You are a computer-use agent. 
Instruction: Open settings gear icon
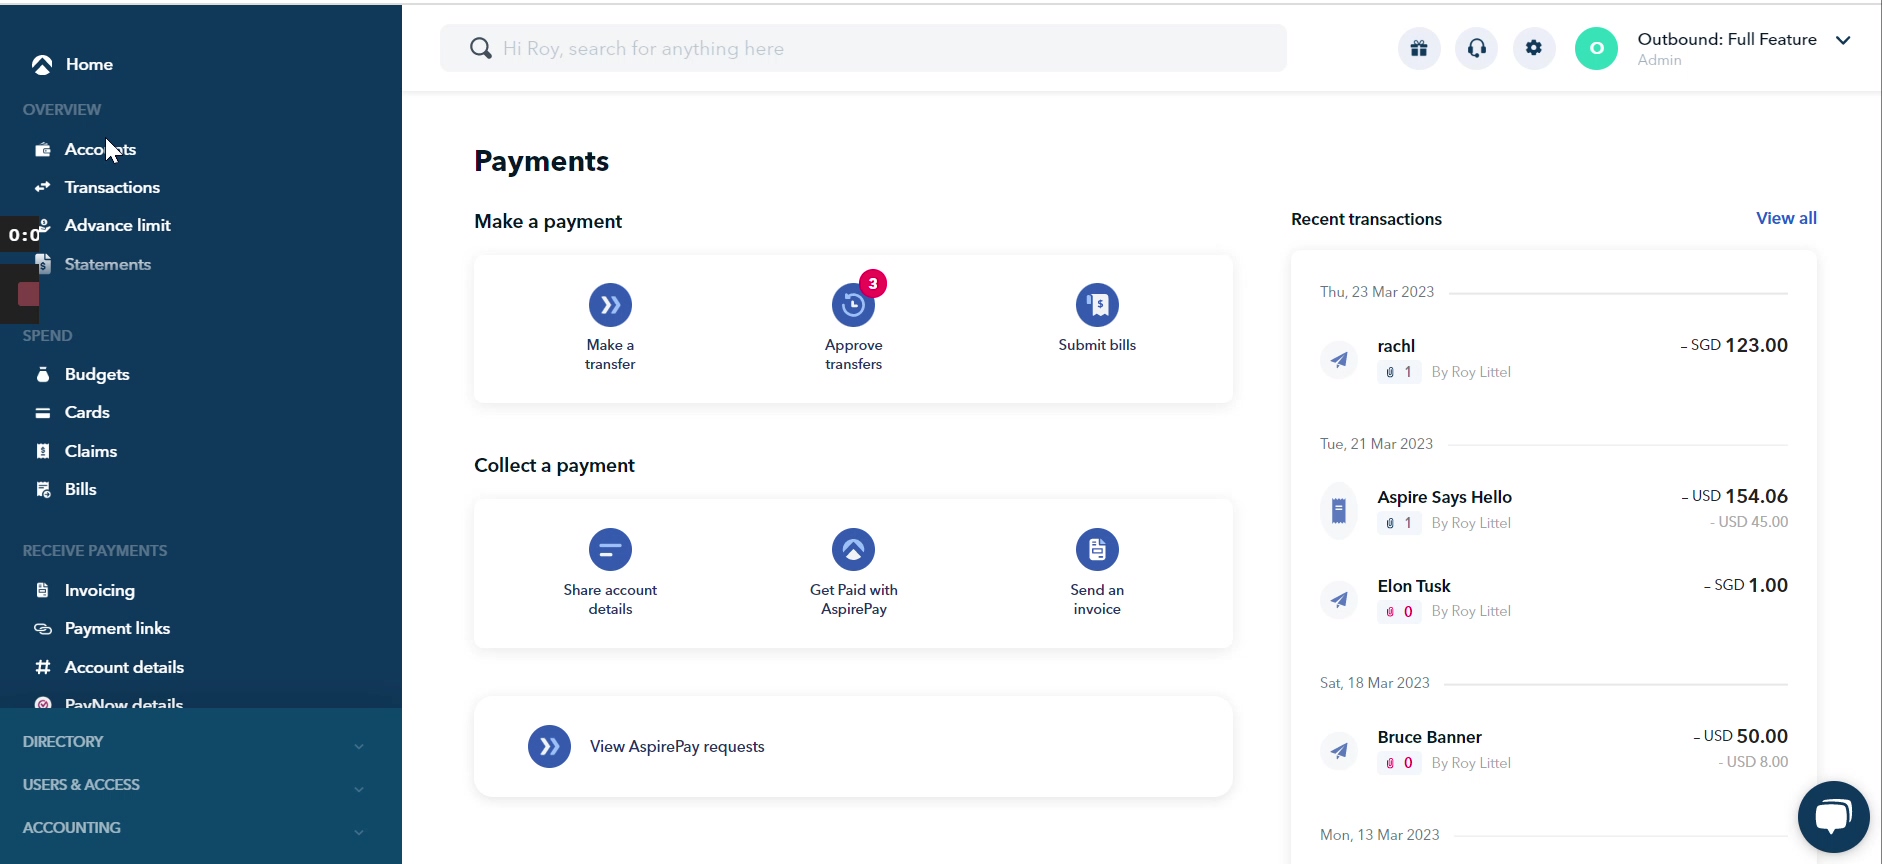pyautogui.click(x=1534, y=48)
